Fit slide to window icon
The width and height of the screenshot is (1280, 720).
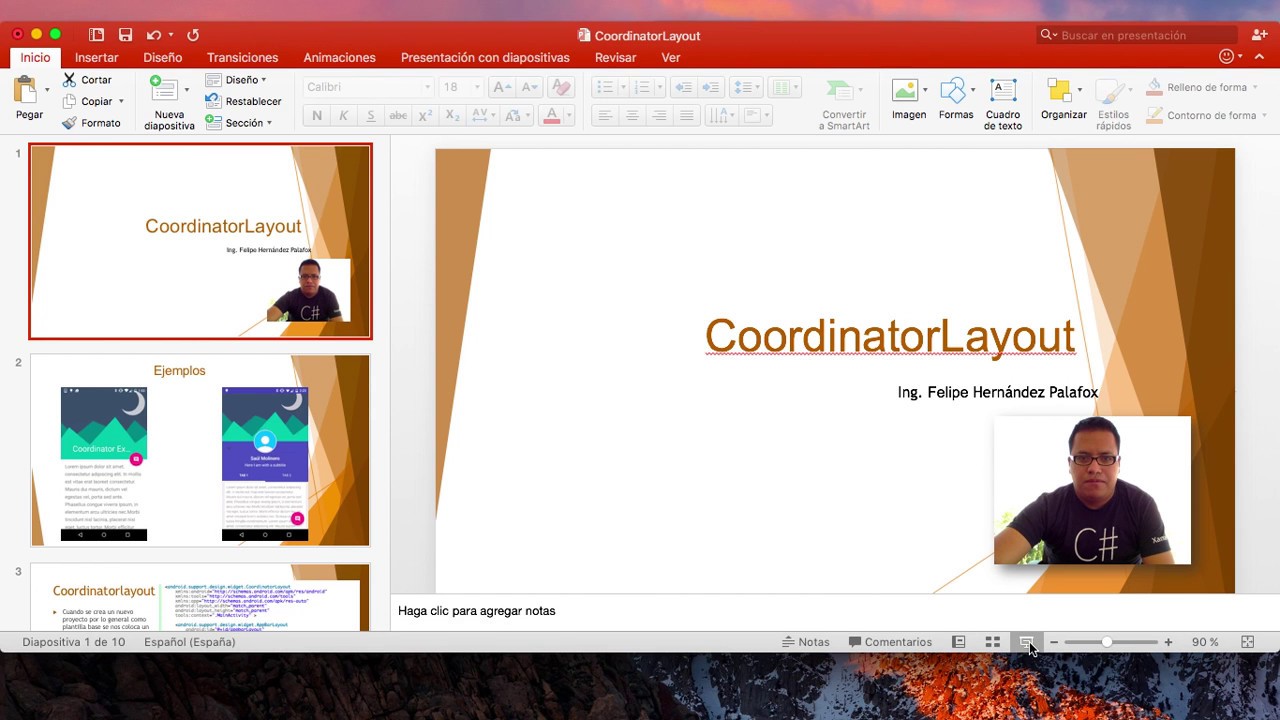click(x=1247, y=642)
